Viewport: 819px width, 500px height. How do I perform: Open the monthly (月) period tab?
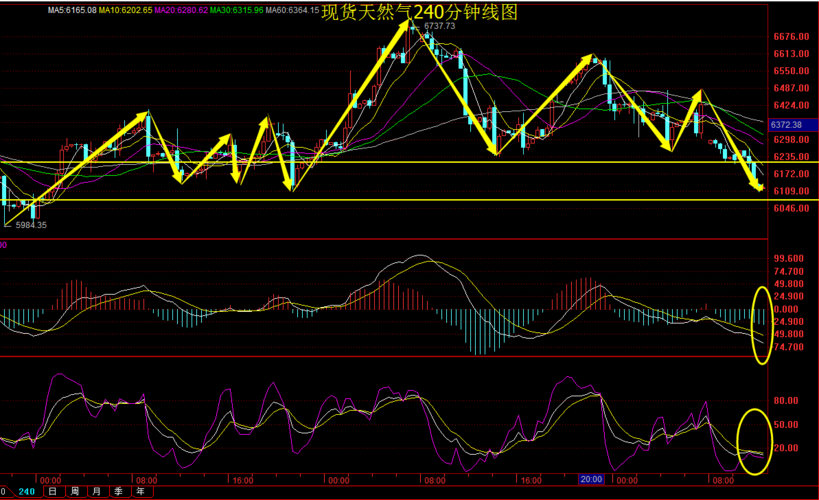coord(96,492)
